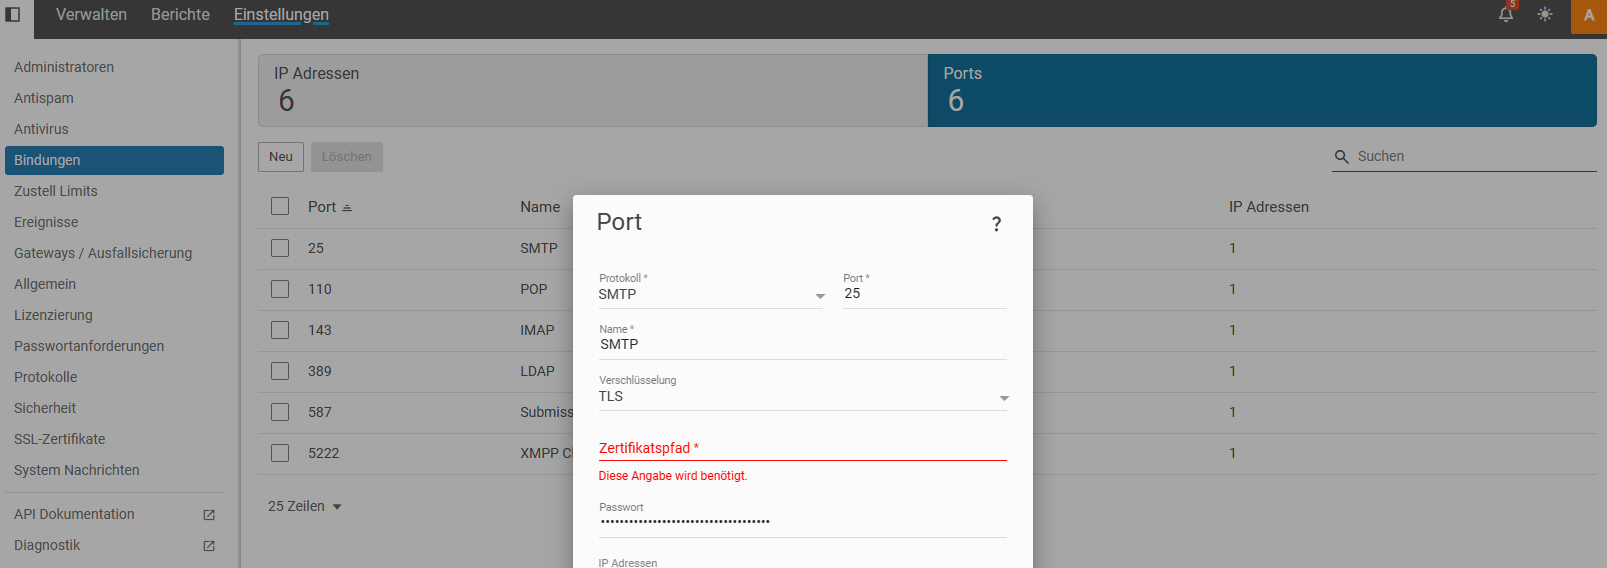Click the Neu button

tap(281, 157)
